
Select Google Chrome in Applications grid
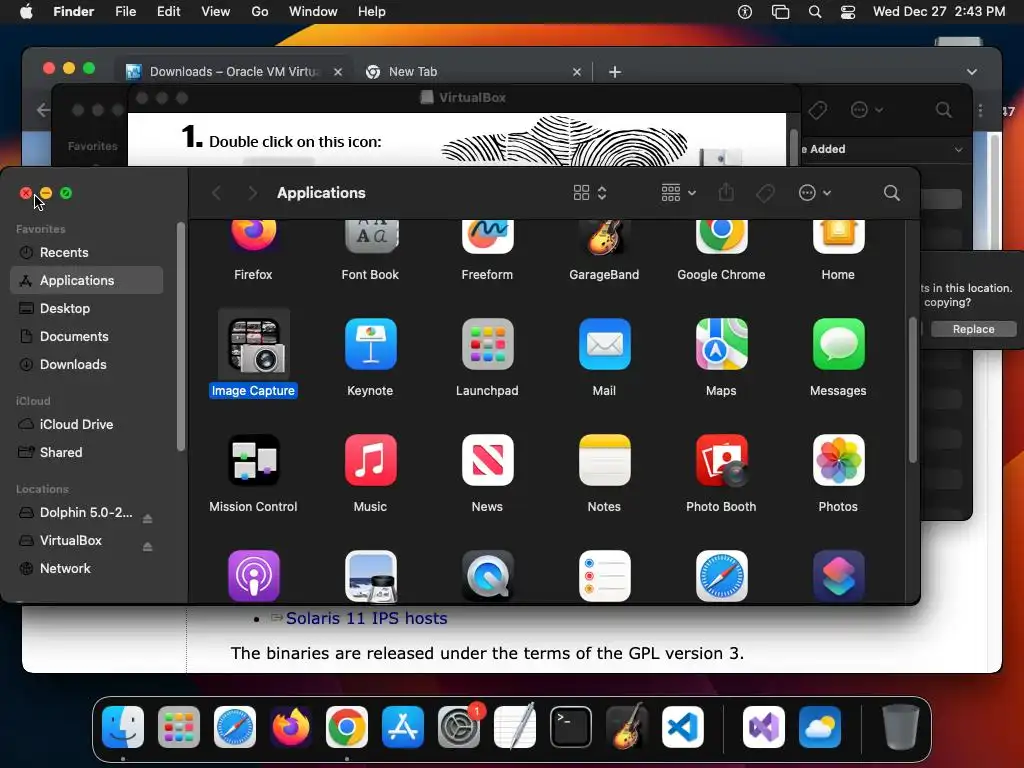pos(721,236)
